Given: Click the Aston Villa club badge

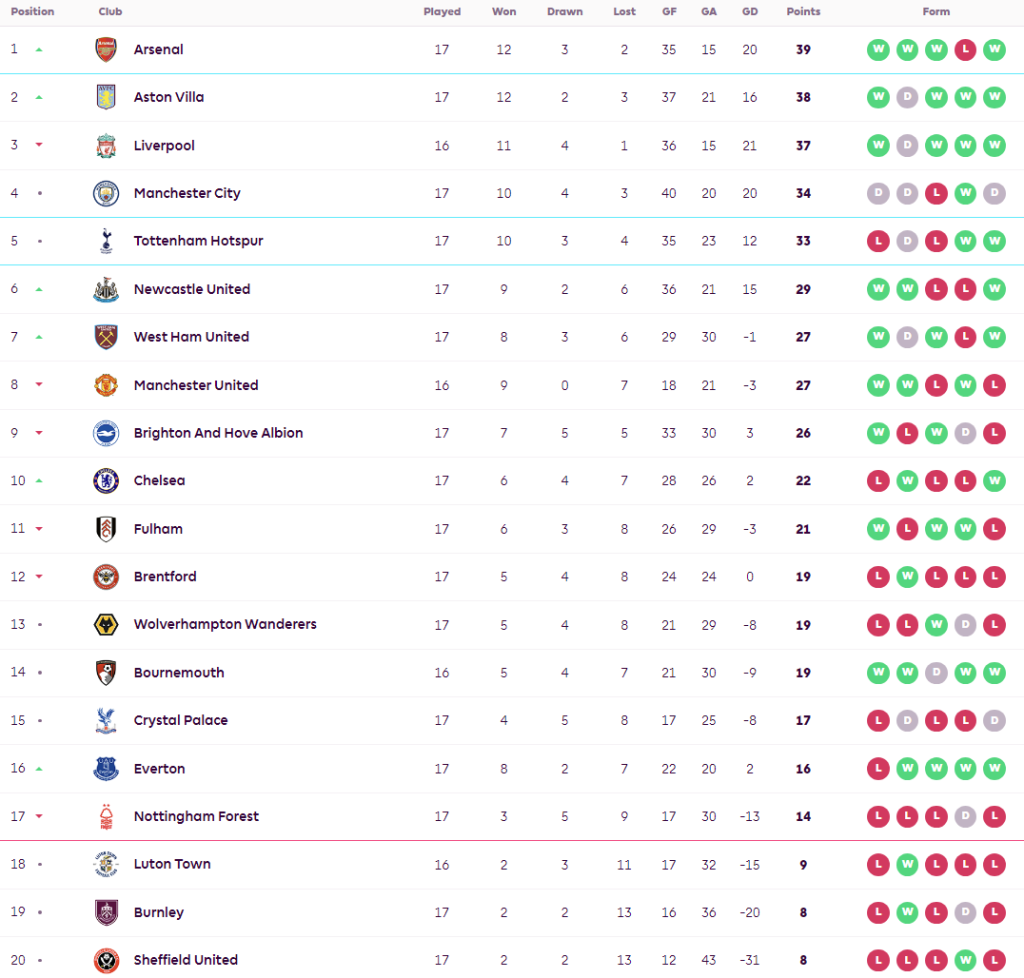Looking at the screenshot, I should 106,98.
